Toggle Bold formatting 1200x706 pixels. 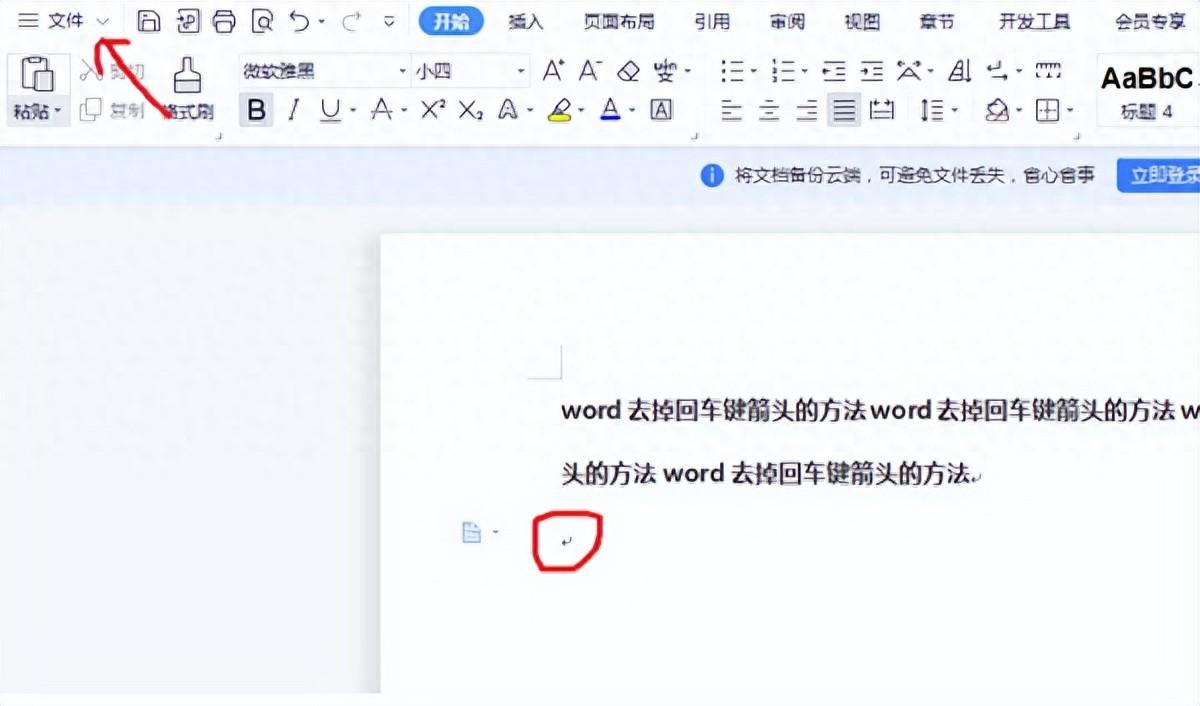(257, 110)
